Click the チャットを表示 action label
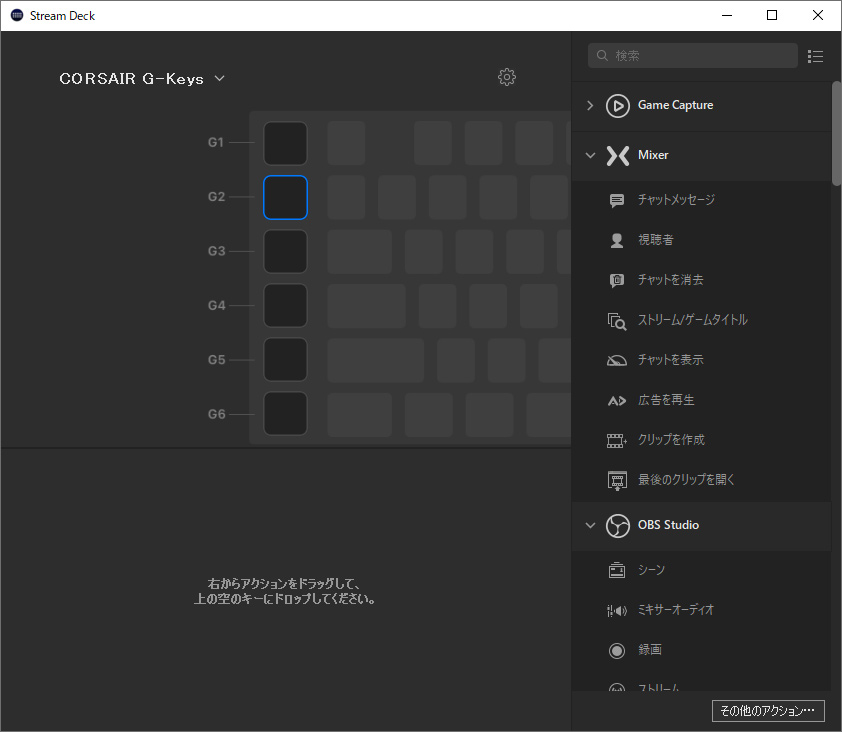 (670, 360)
